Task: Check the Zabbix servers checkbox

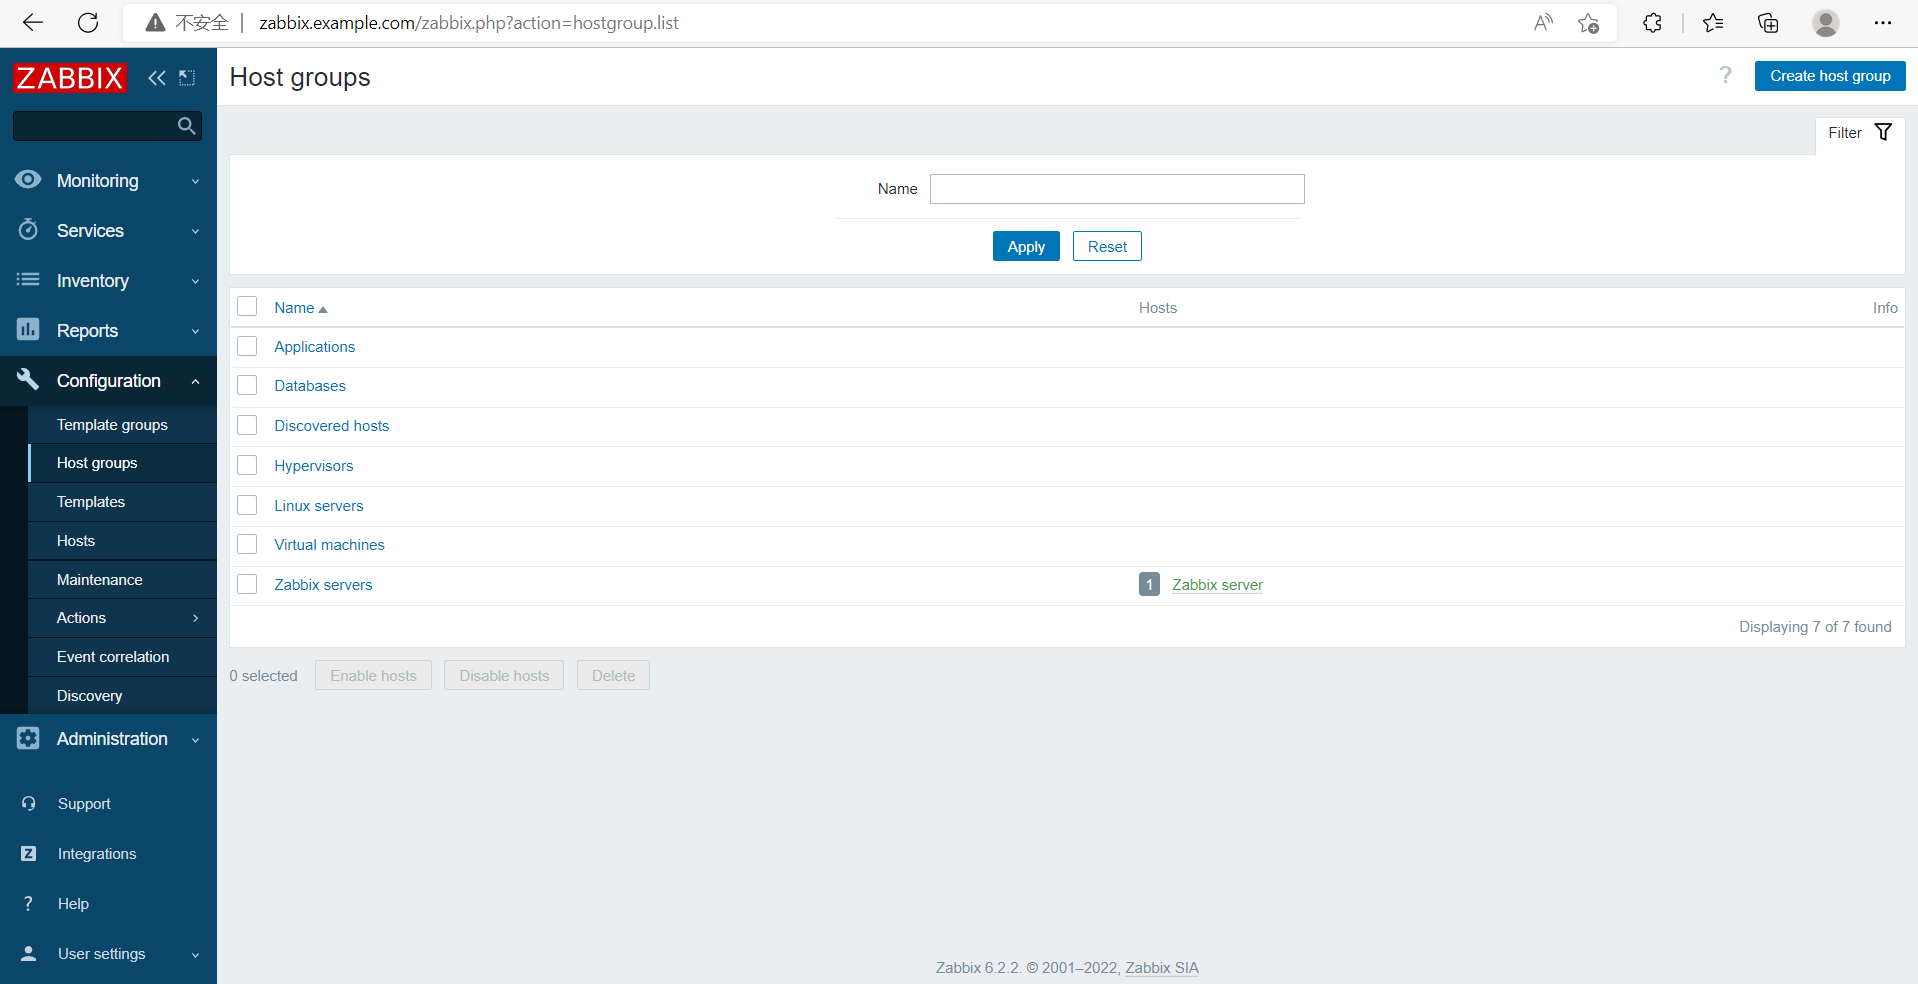Action: click(247, 584)
